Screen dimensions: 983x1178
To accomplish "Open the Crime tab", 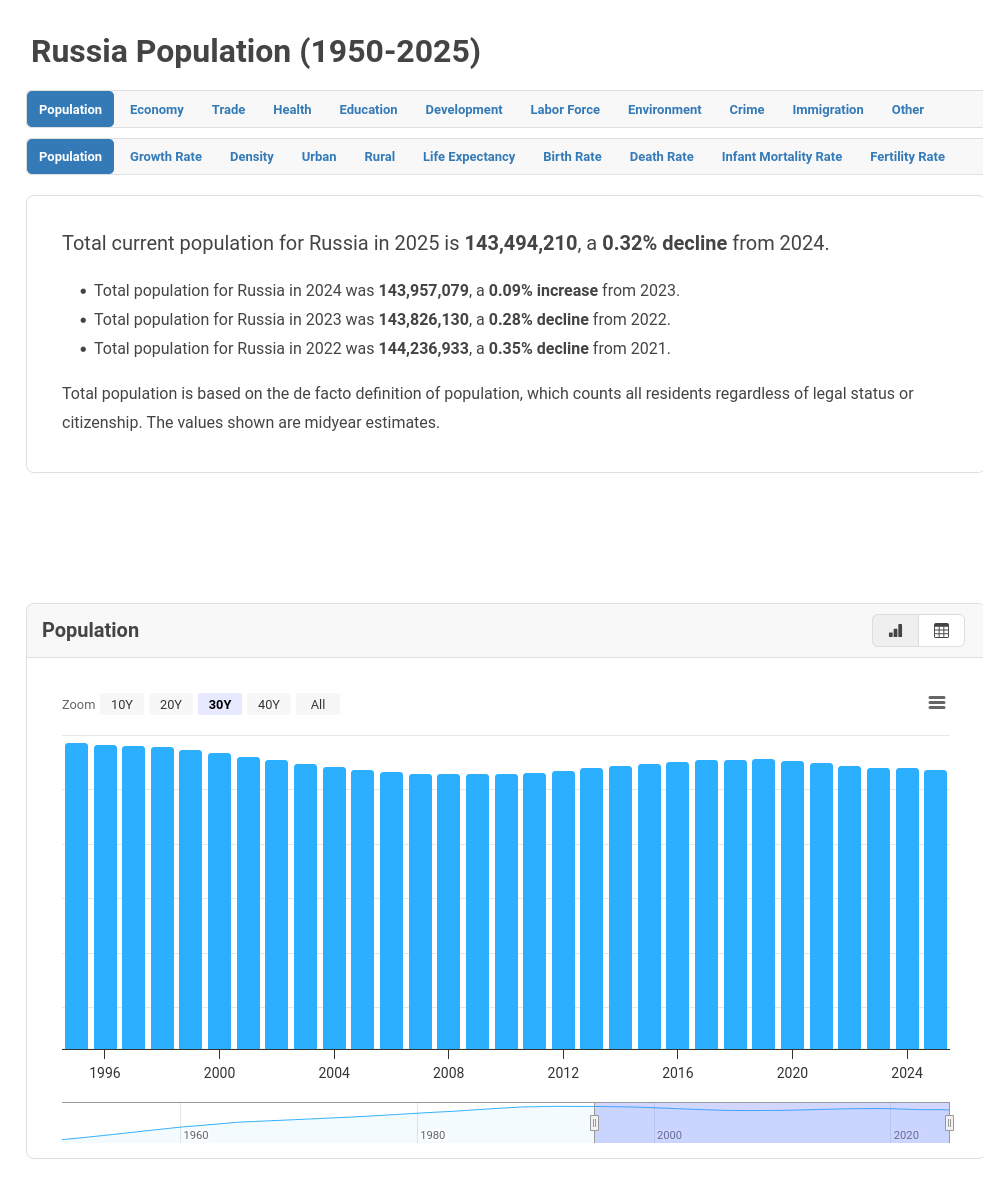I will tap(746, 110).
